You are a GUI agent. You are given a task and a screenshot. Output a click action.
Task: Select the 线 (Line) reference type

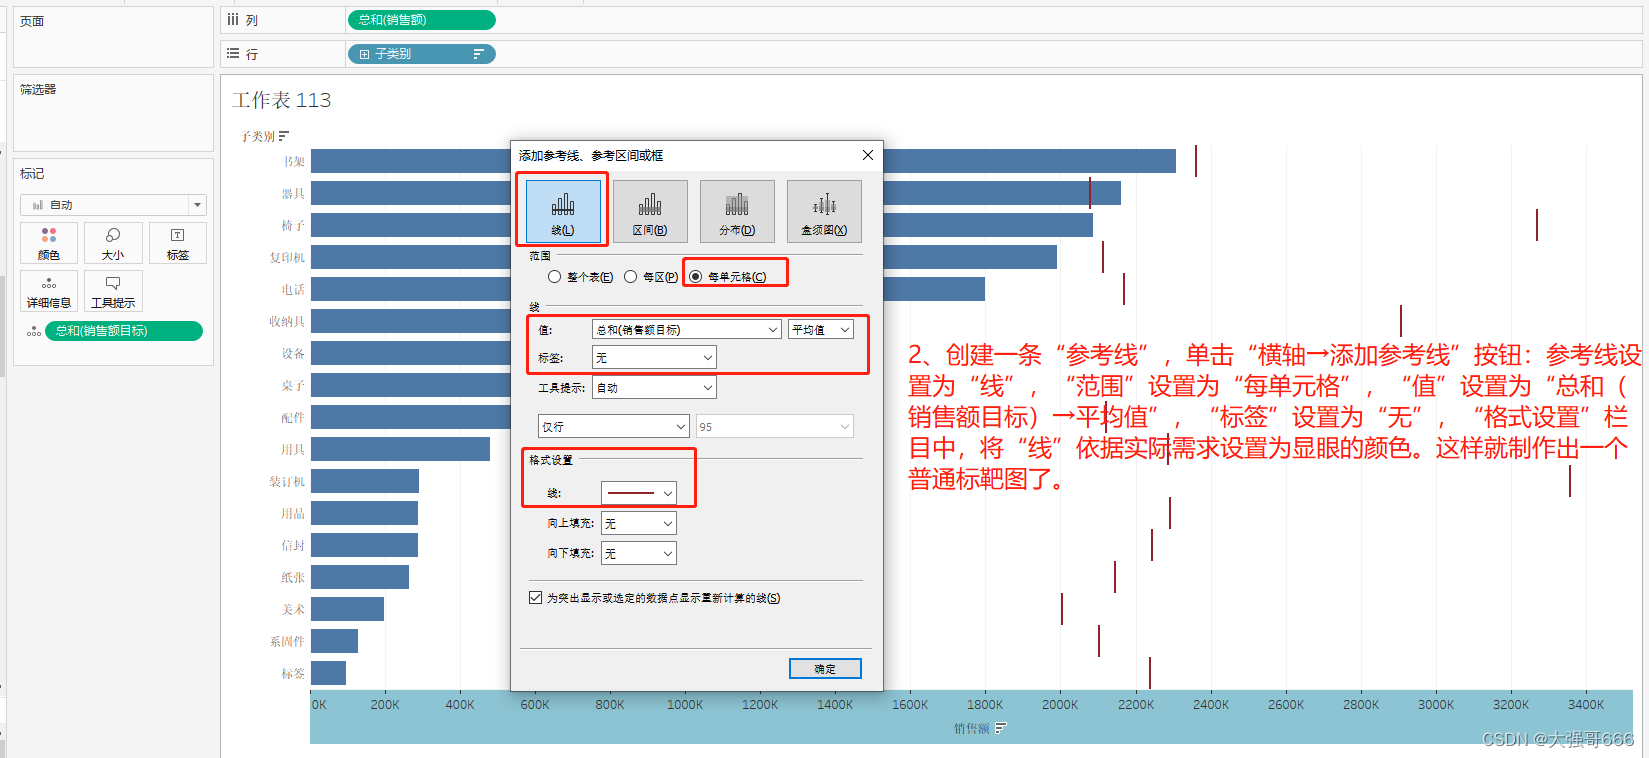[x=563, y=211]
